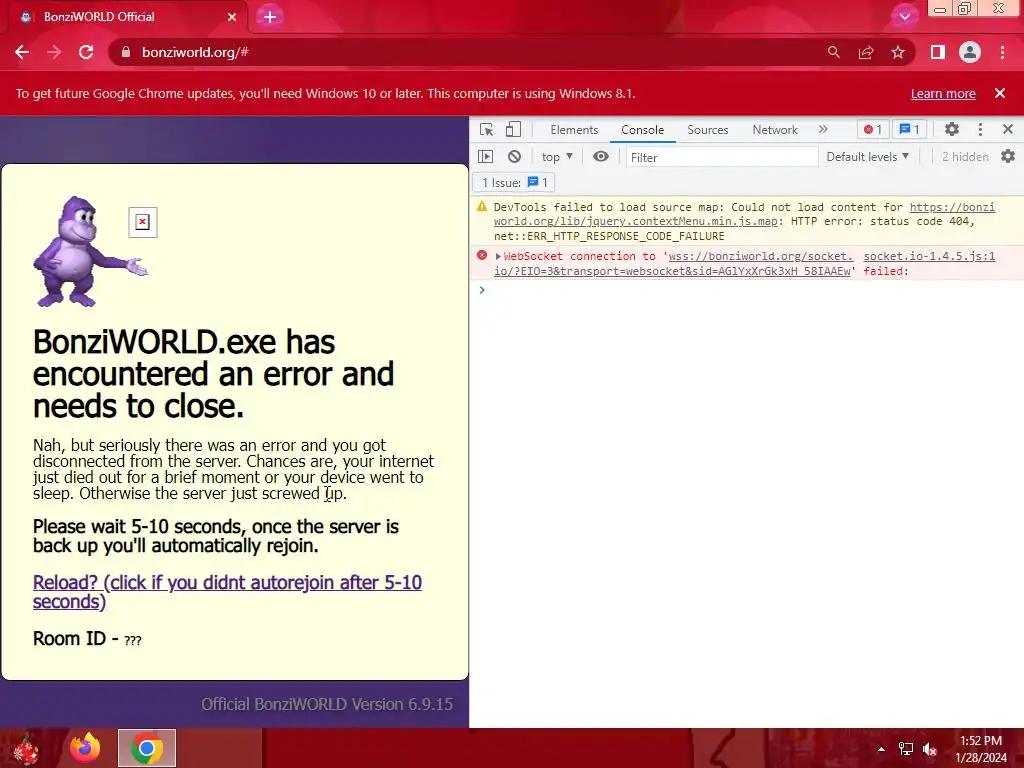Click the live expression eye icon
The image size is (1024, 768).
(601, 157)
